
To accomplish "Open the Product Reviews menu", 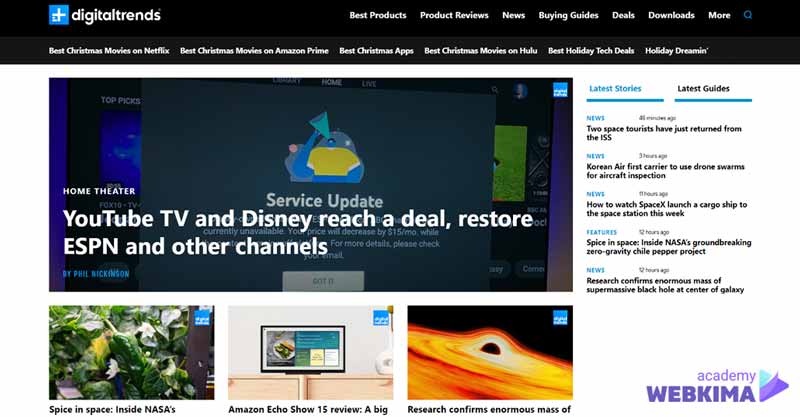I will 454,15.
